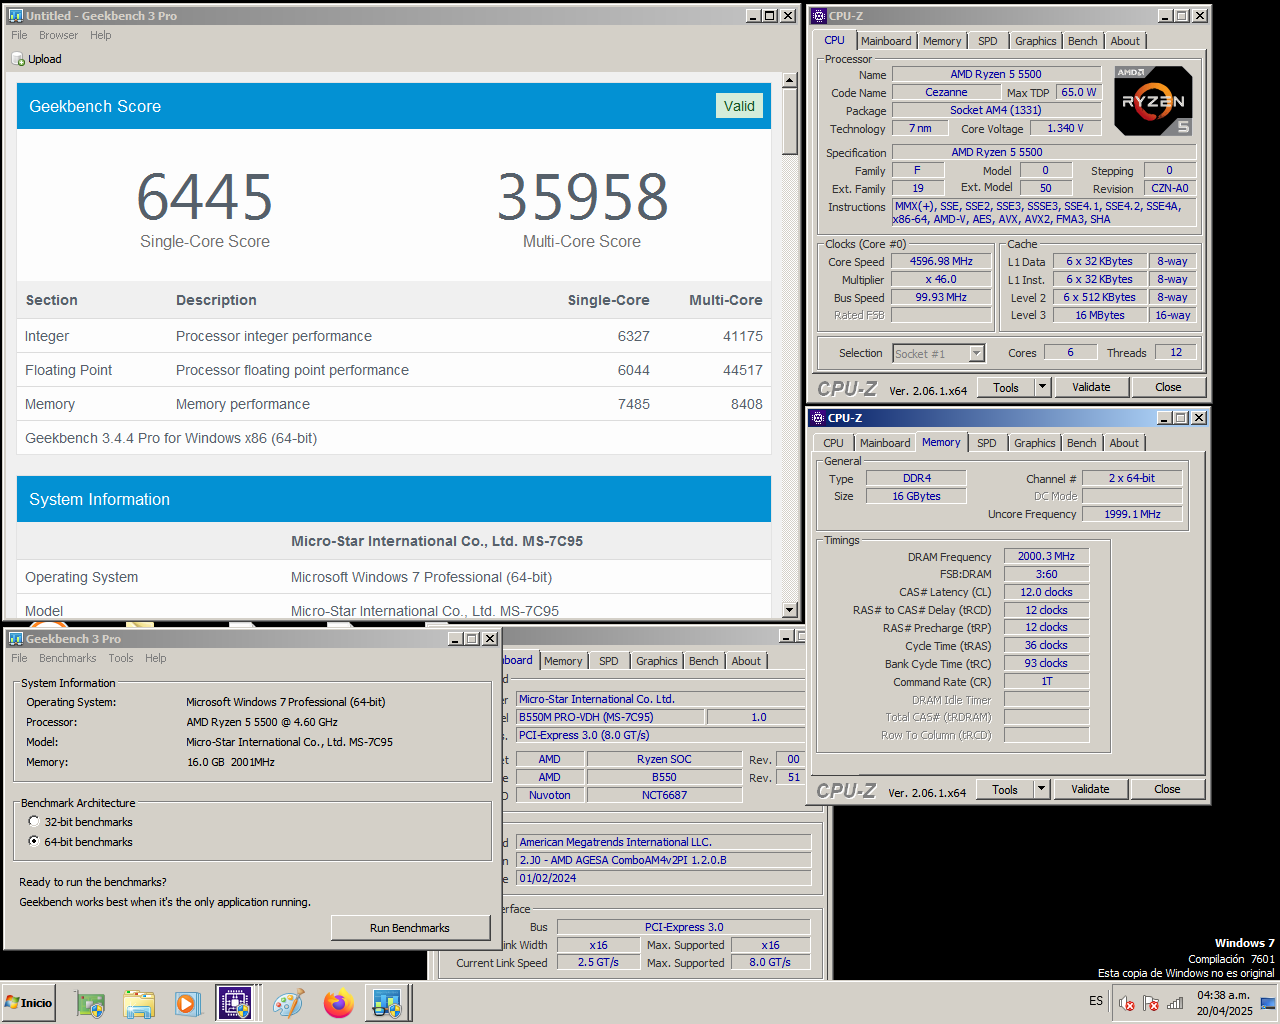Image resolution: width=1280 pixels, height=1024 pixels.
Task: Open Graphics tab in CPU-Z mainboard window
Action: pyautogui.click(x=657, y=661)
